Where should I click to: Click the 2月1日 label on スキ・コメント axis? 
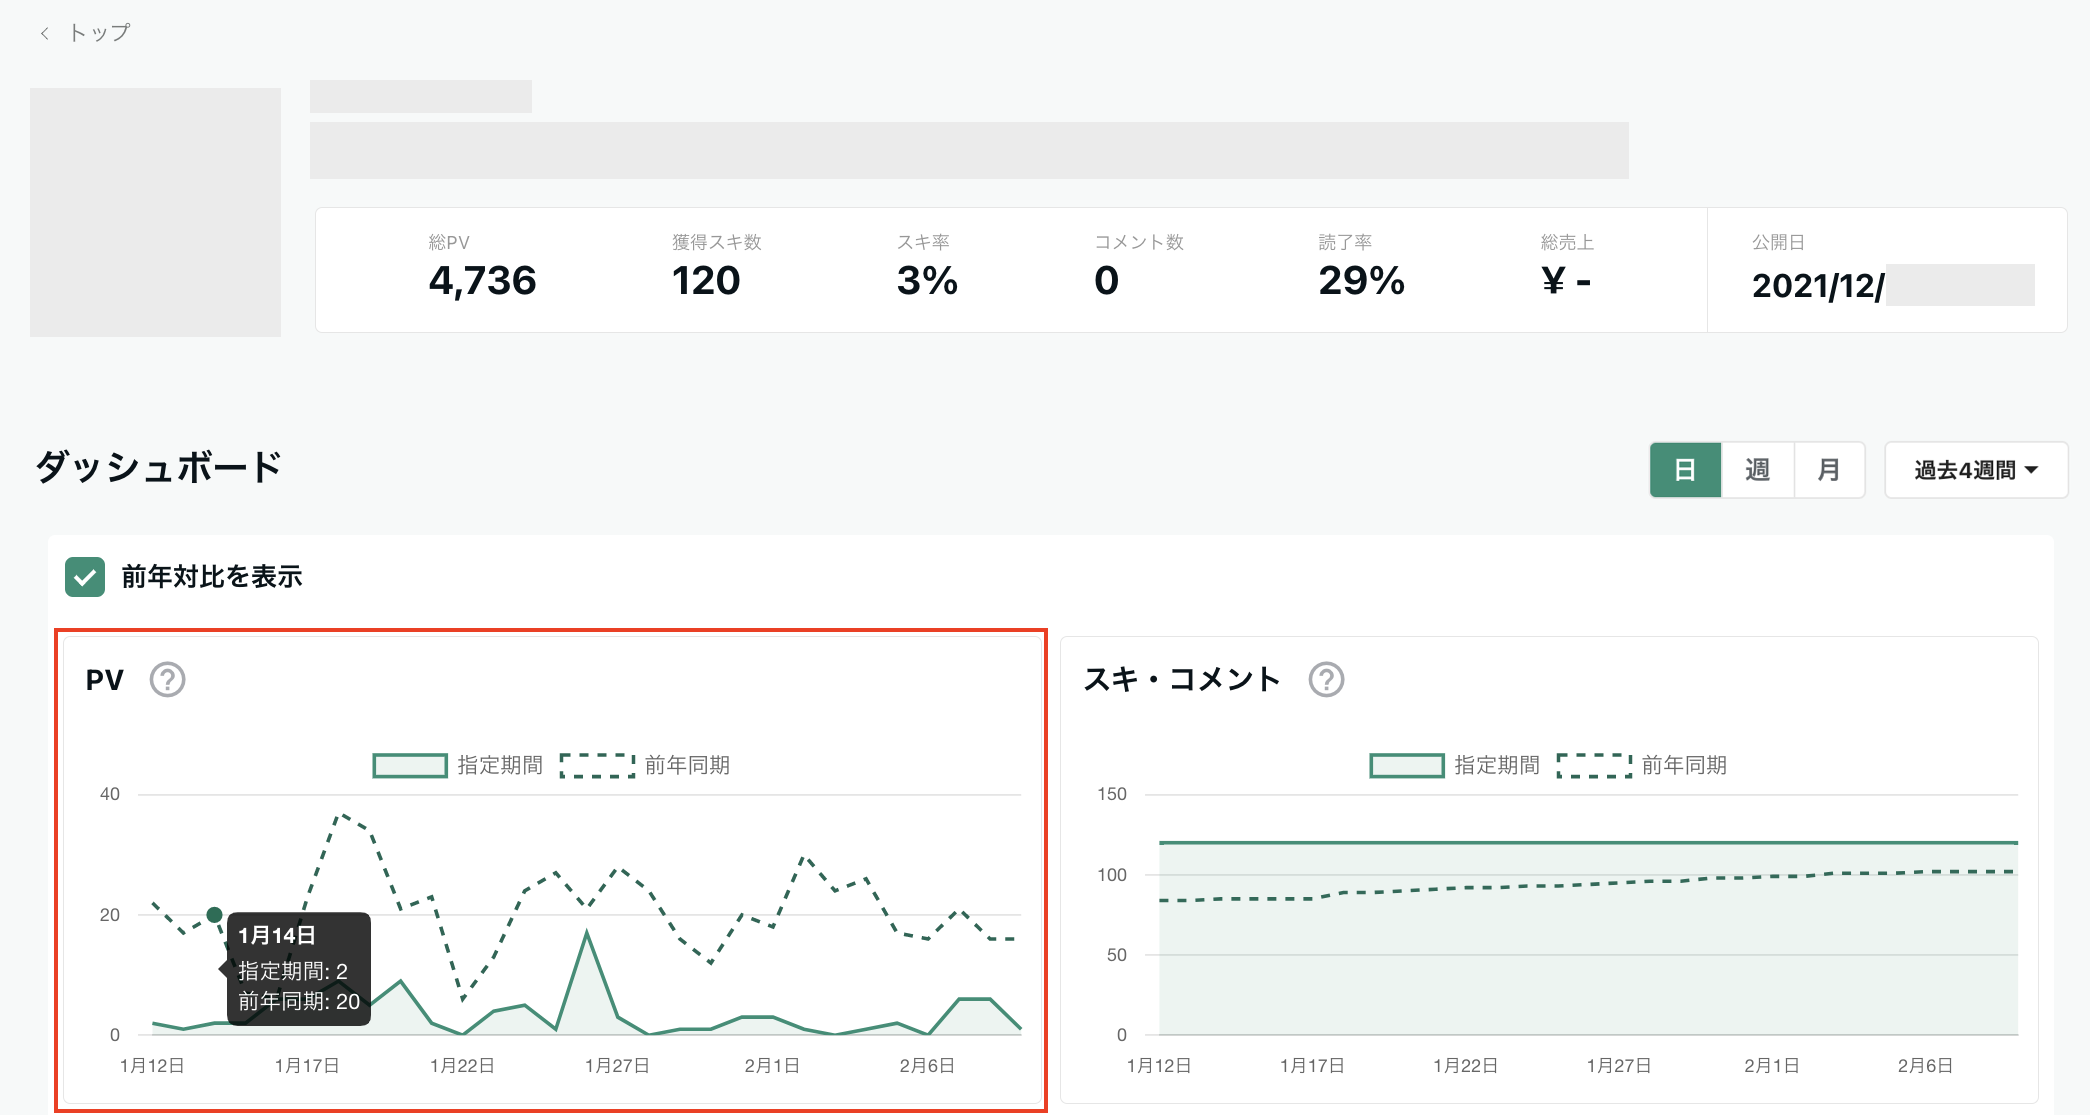click(x=1771, y=1066)
